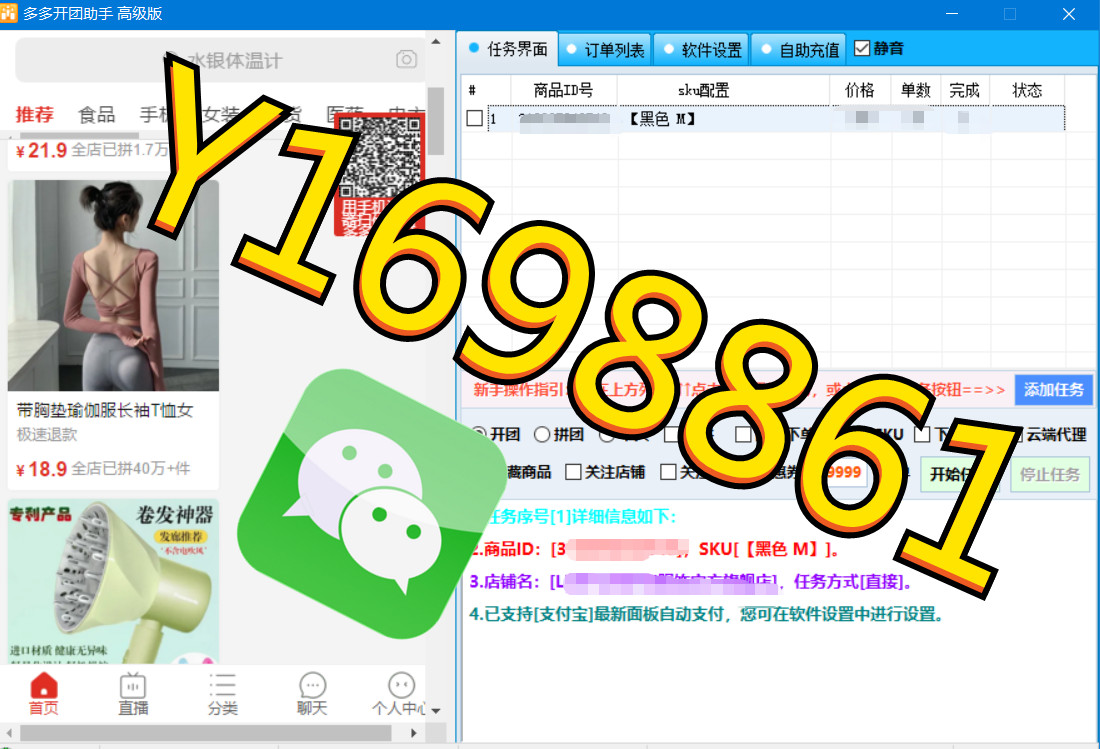Image resolution: width=1100 pixels, height=749 pixels.
Task: Switch to the 订单列表 tab
Action: coord(605,49)
